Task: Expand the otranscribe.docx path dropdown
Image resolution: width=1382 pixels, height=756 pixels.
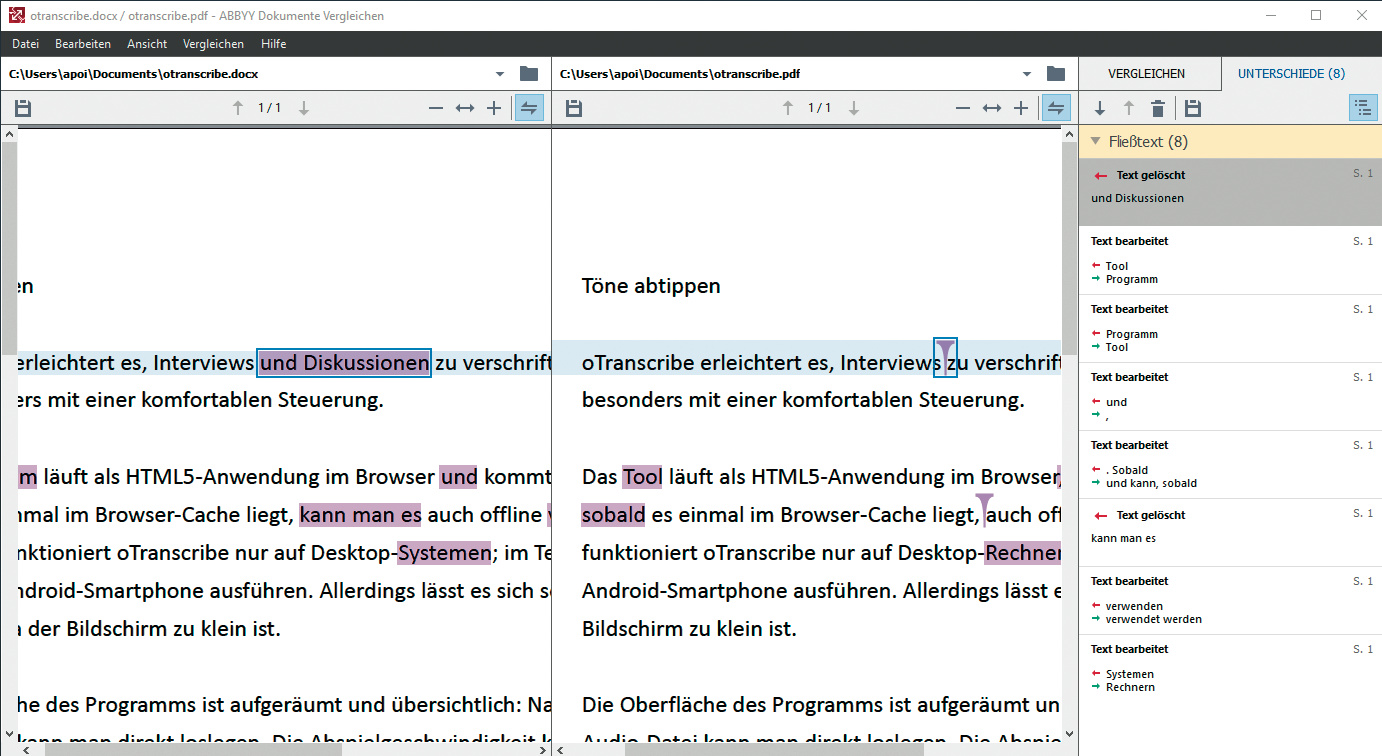Action: click(500, 74)
